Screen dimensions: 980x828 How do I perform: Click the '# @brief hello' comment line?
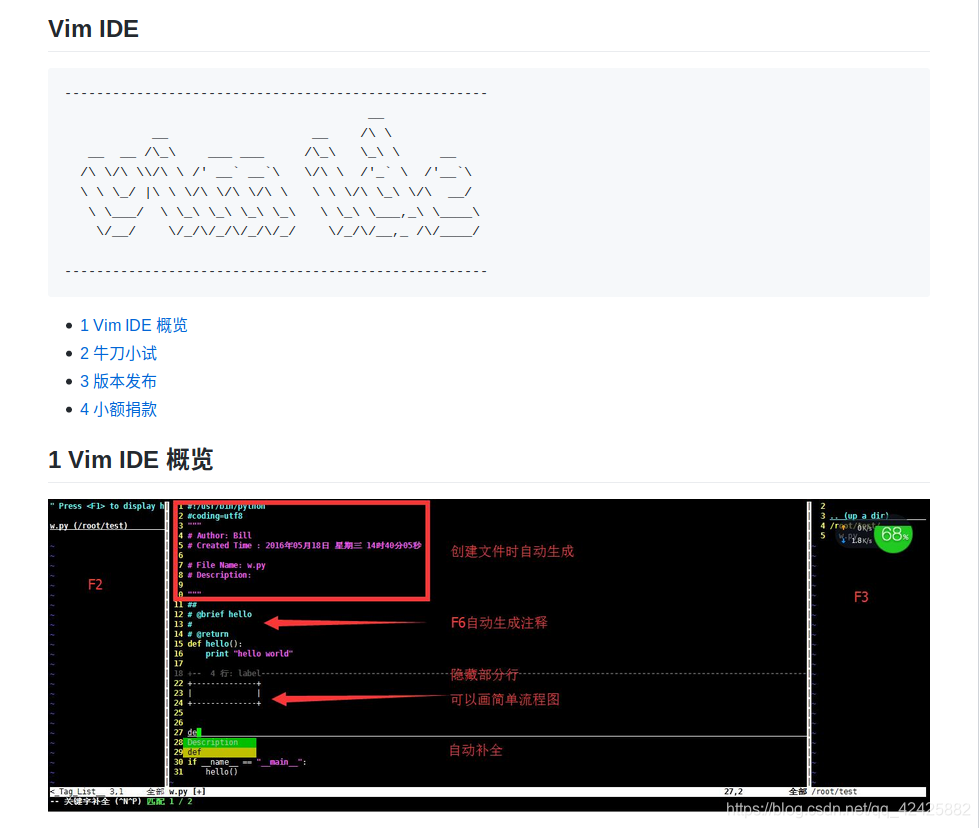[219, 614]
